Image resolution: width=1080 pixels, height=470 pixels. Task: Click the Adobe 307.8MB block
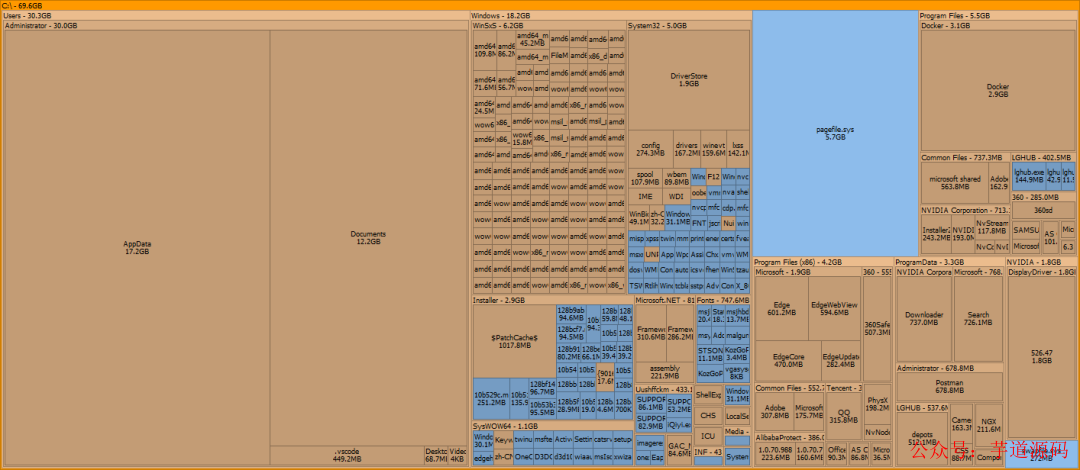(774, 412)
